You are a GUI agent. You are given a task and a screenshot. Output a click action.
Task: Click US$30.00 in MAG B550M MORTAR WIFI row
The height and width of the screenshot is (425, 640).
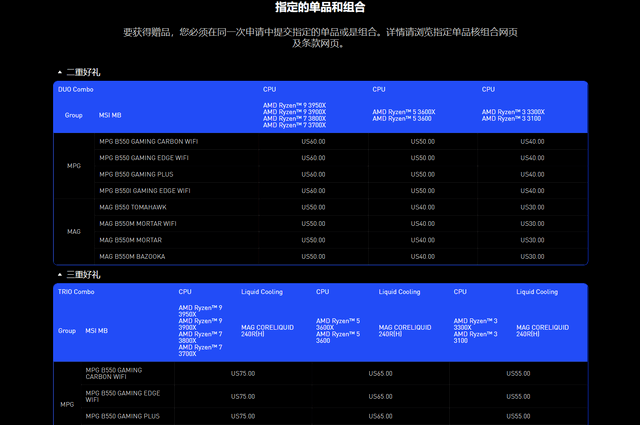(x=532, y=224)
